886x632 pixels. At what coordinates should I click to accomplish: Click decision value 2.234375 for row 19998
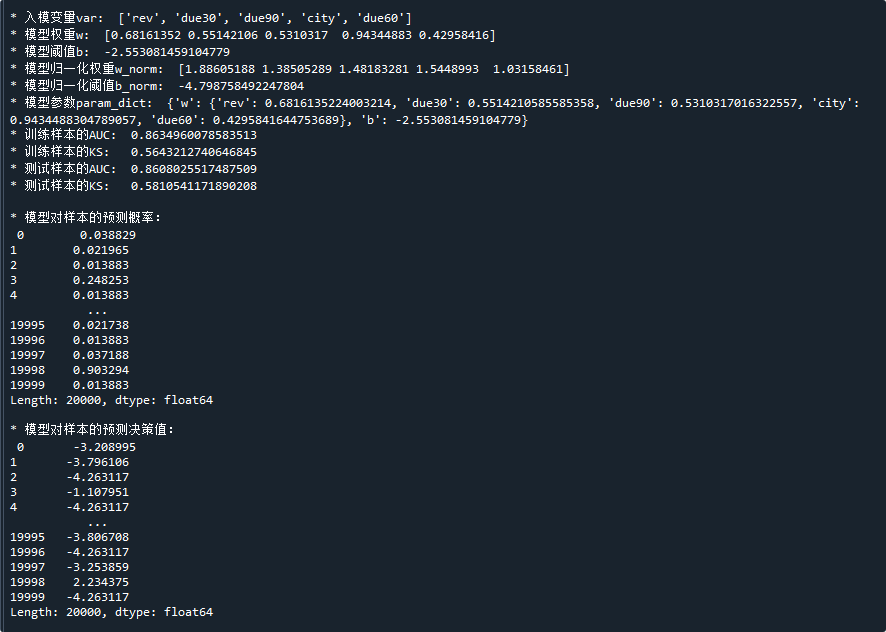(x=101, y=582)
